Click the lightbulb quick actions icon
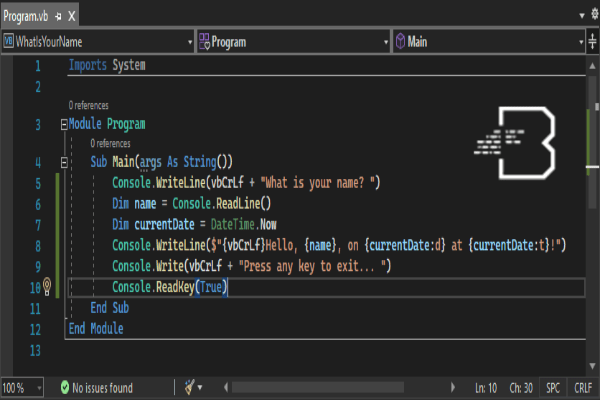The width and height of the screenshot is (600, 400). pyautogui.click(x=47, y=286)
